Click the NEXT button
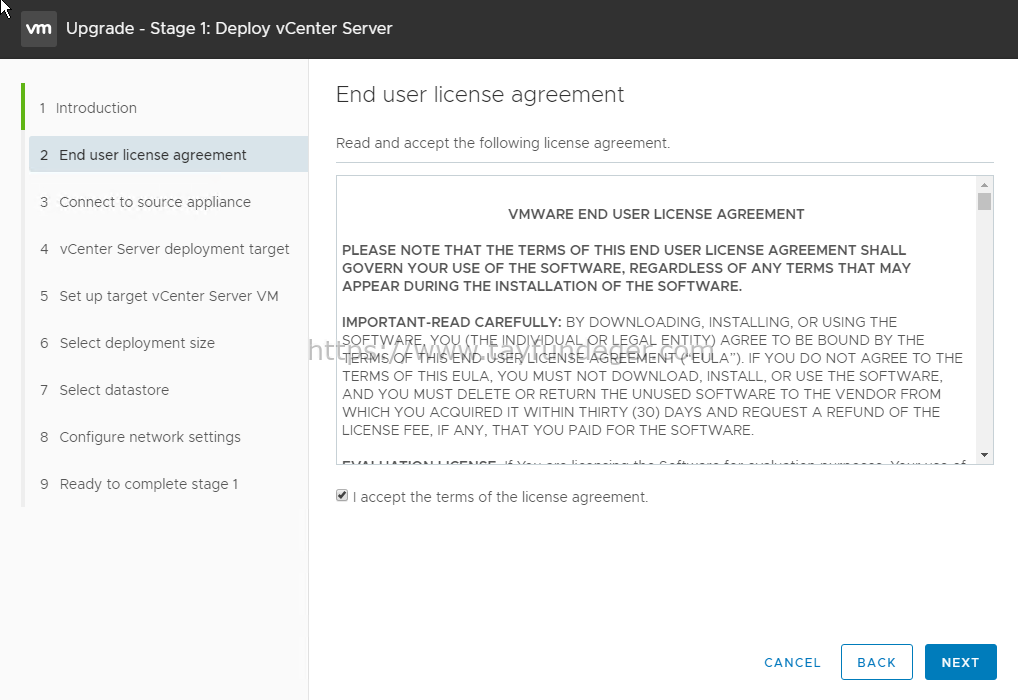This screenshot has width=1018, height=700. 960,662
